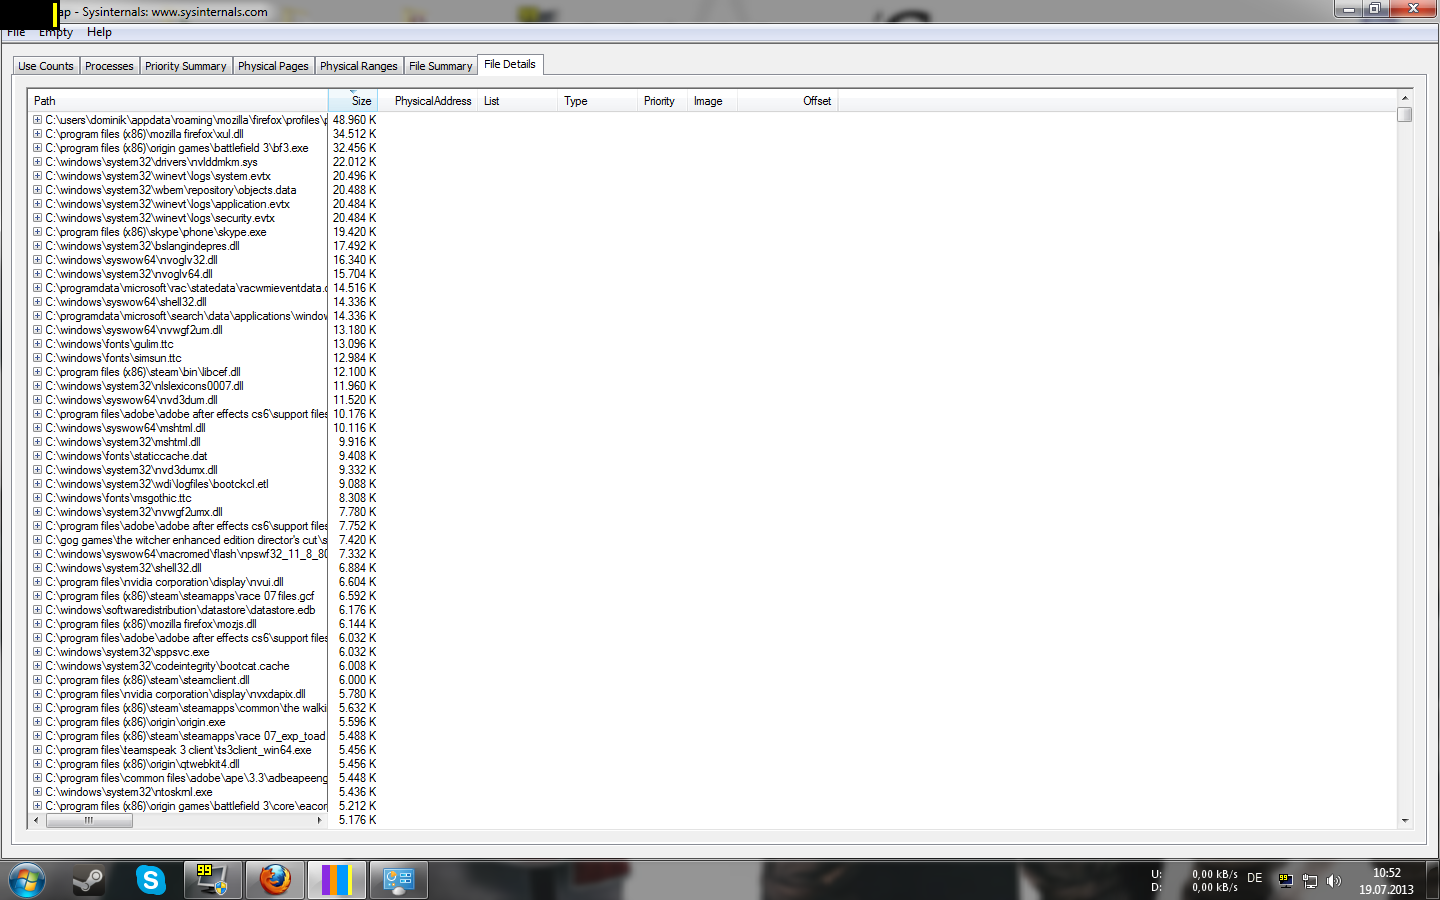Open the Physical Ranges tab
This screenshot has width=1440, height=900.
[x=359, y=66]
